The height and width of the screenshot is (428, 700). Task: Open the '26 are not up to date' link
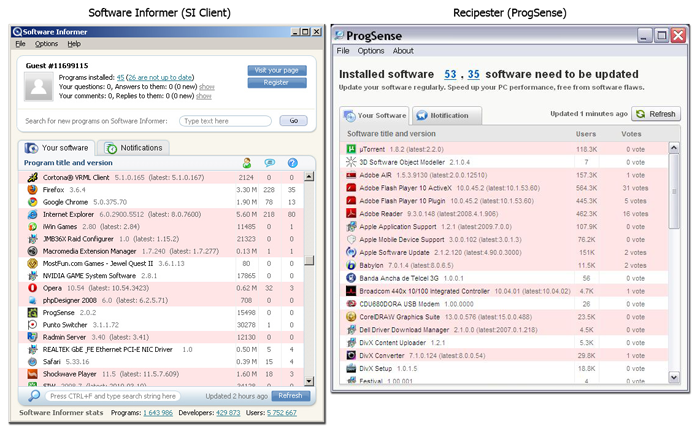coord(162,76)
